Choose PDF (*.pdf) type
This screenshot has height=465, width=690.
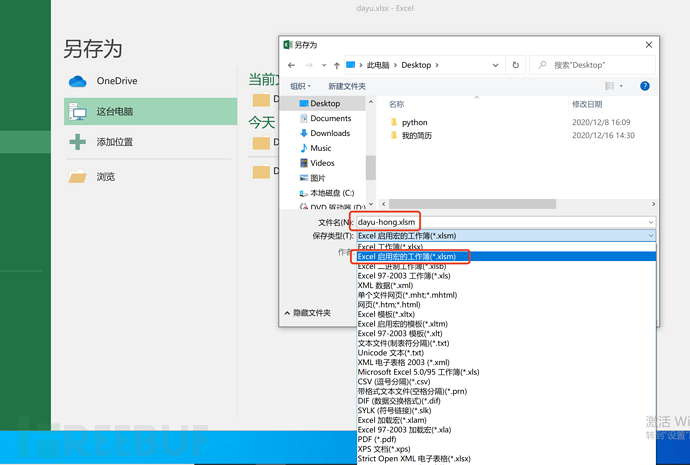click(x=506, y=439)
